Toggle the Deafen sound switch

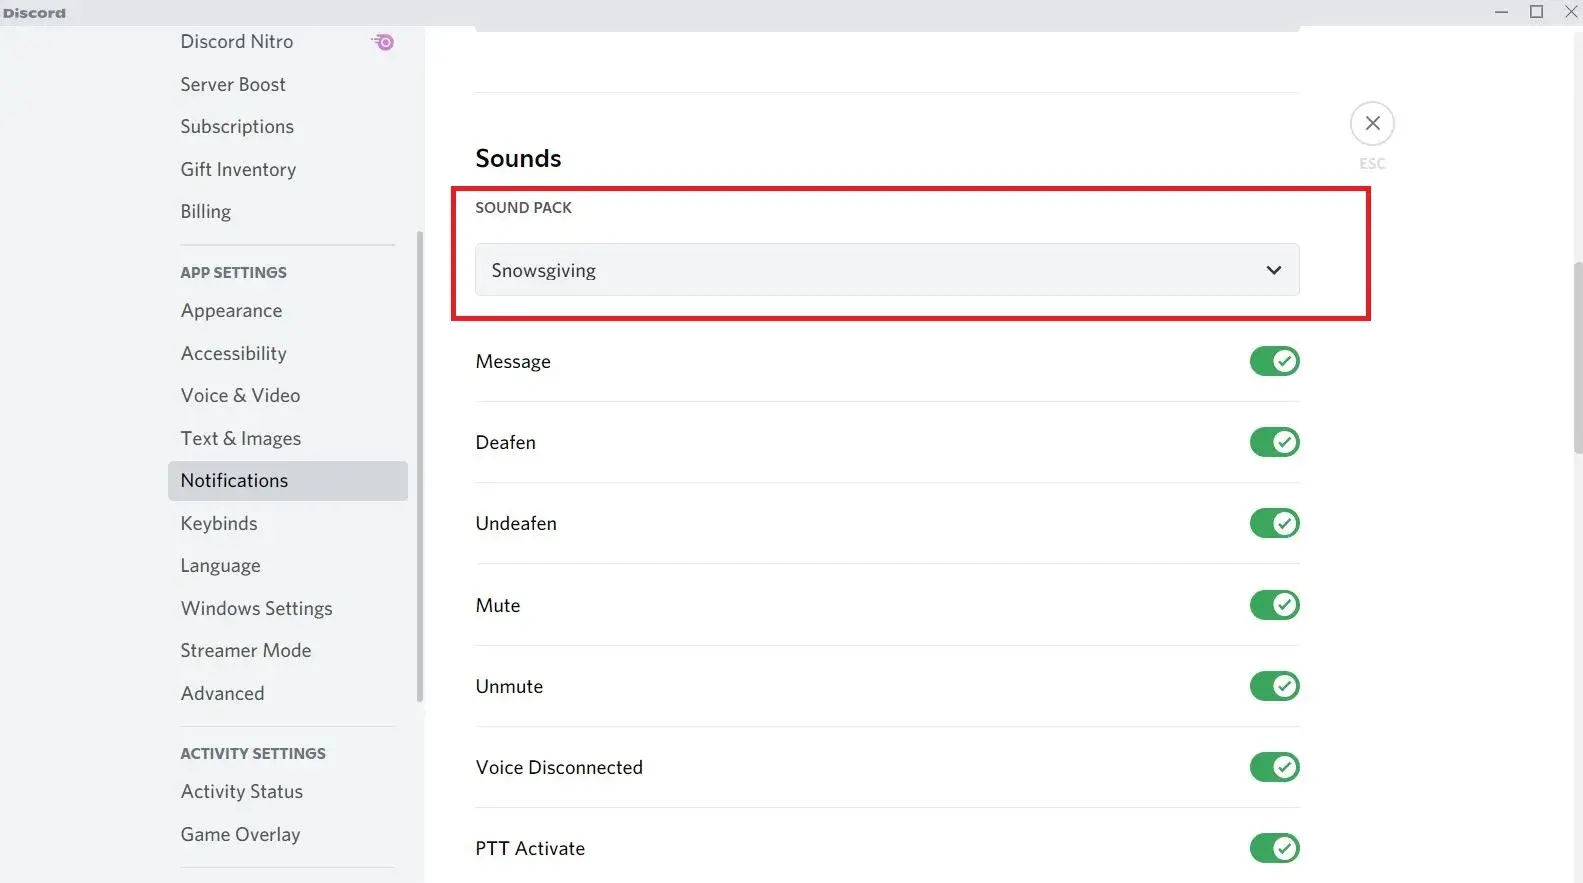point(1274,442)
